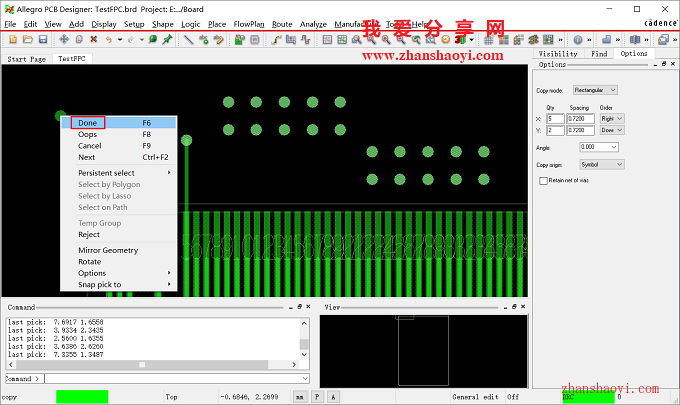Click the Previous view orange circle icon
The image size is (680, 405).
(x=445, y=39)
